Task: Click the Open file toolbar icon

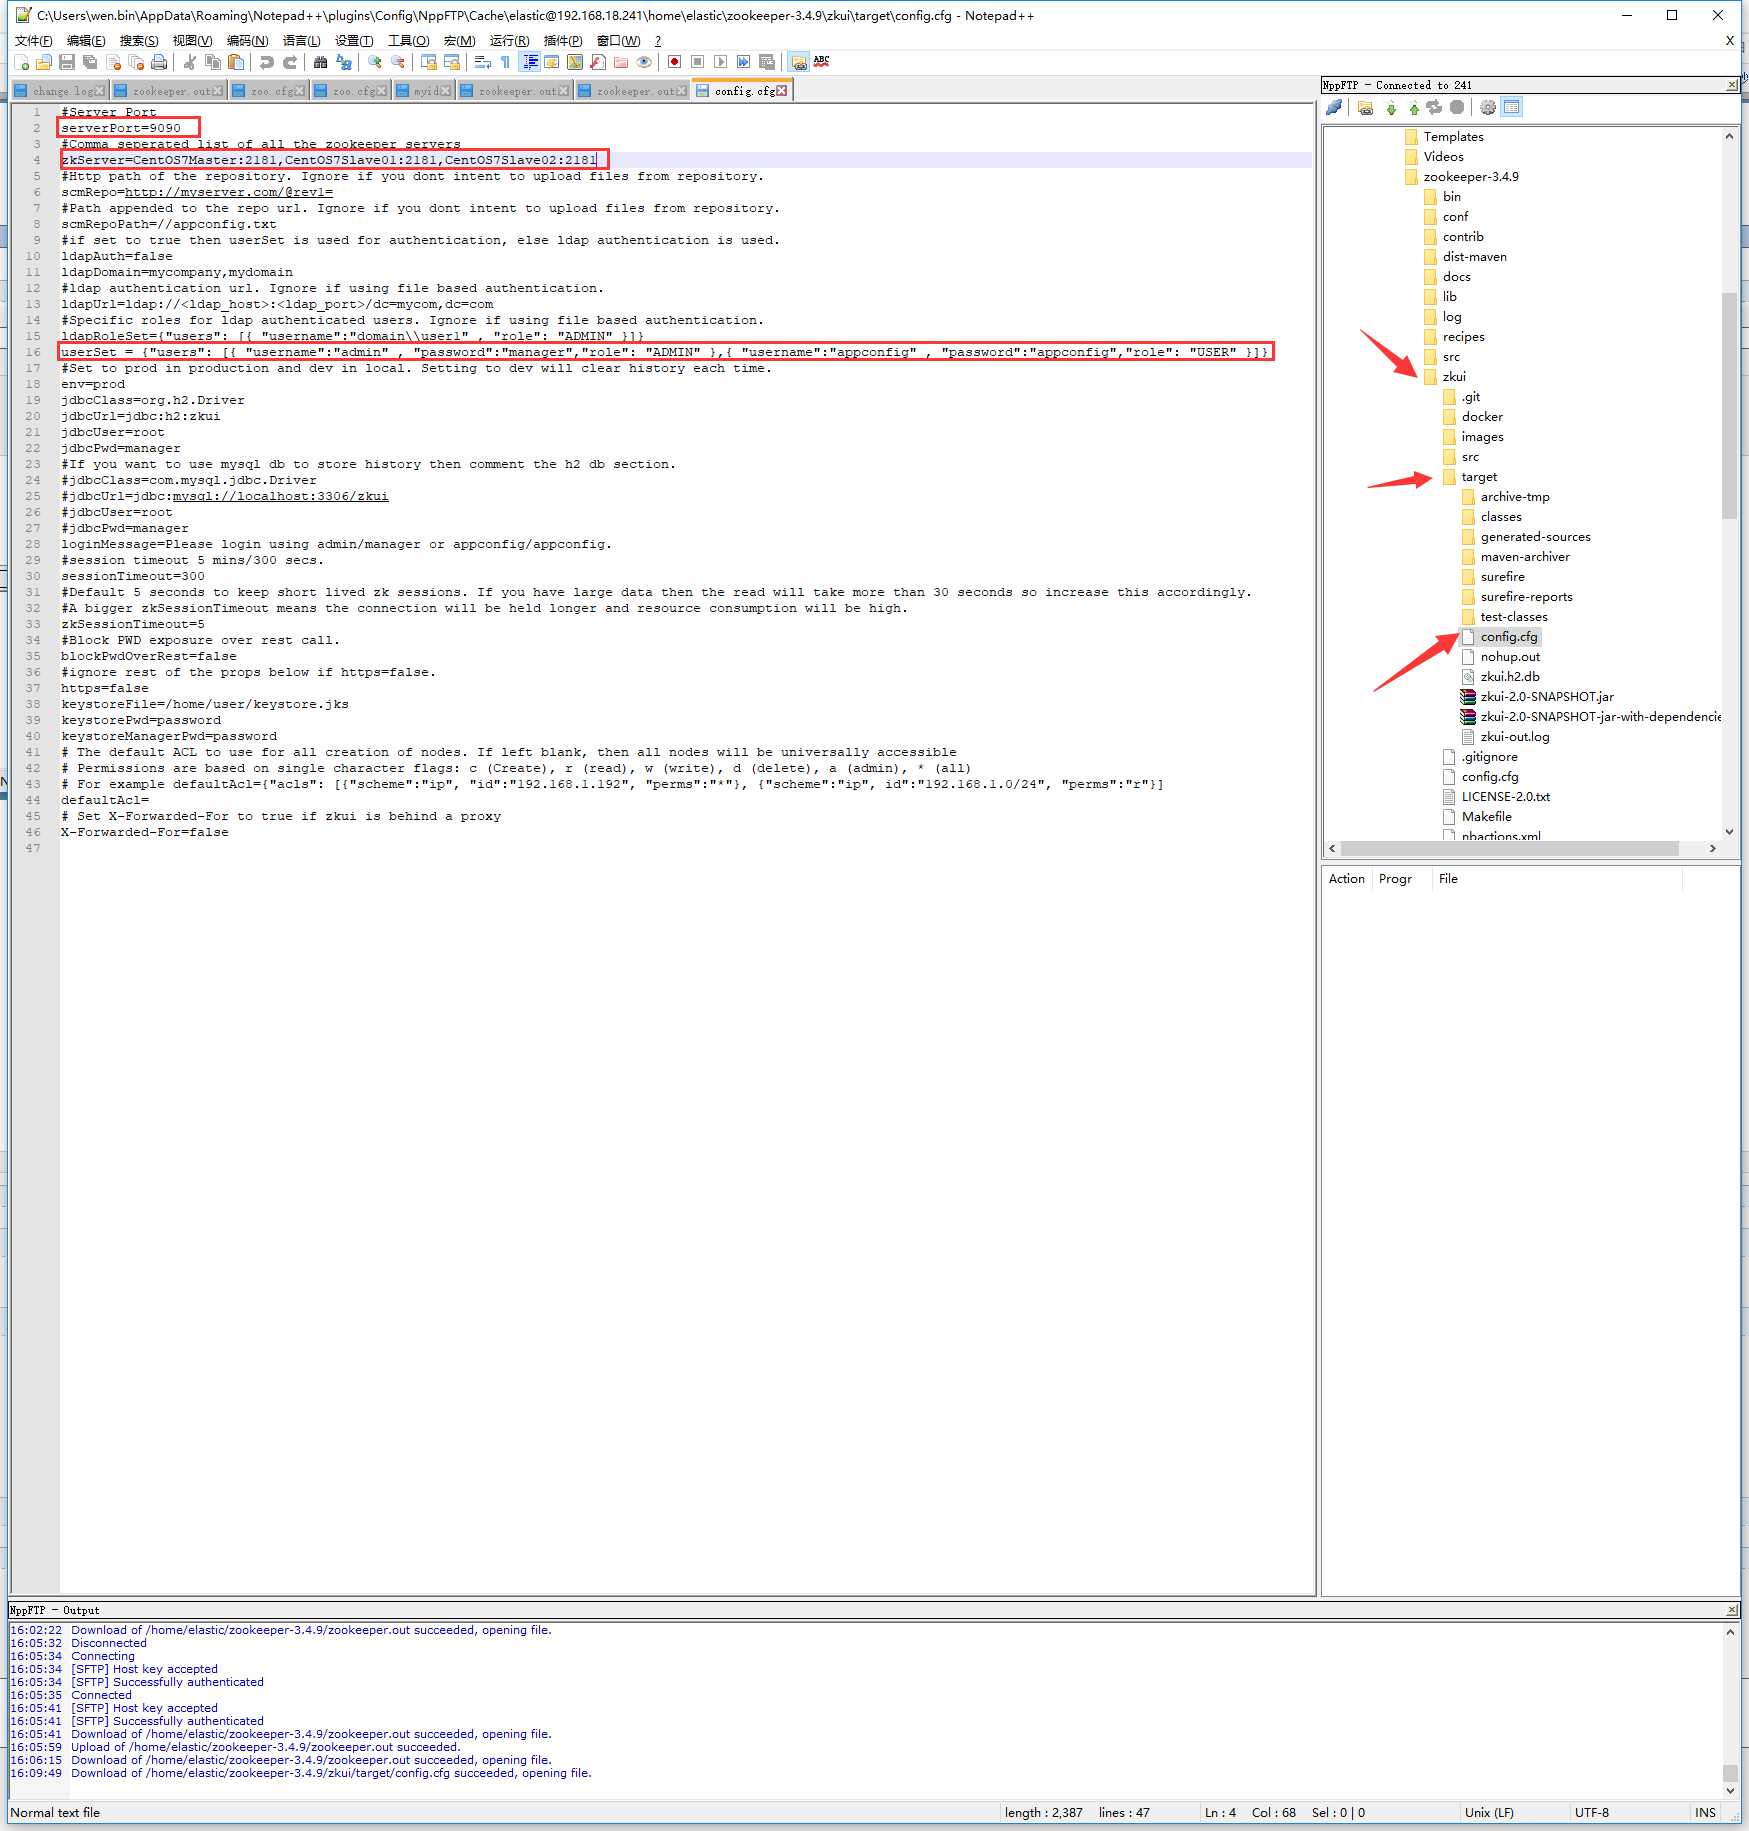Action: coord(44,62)
